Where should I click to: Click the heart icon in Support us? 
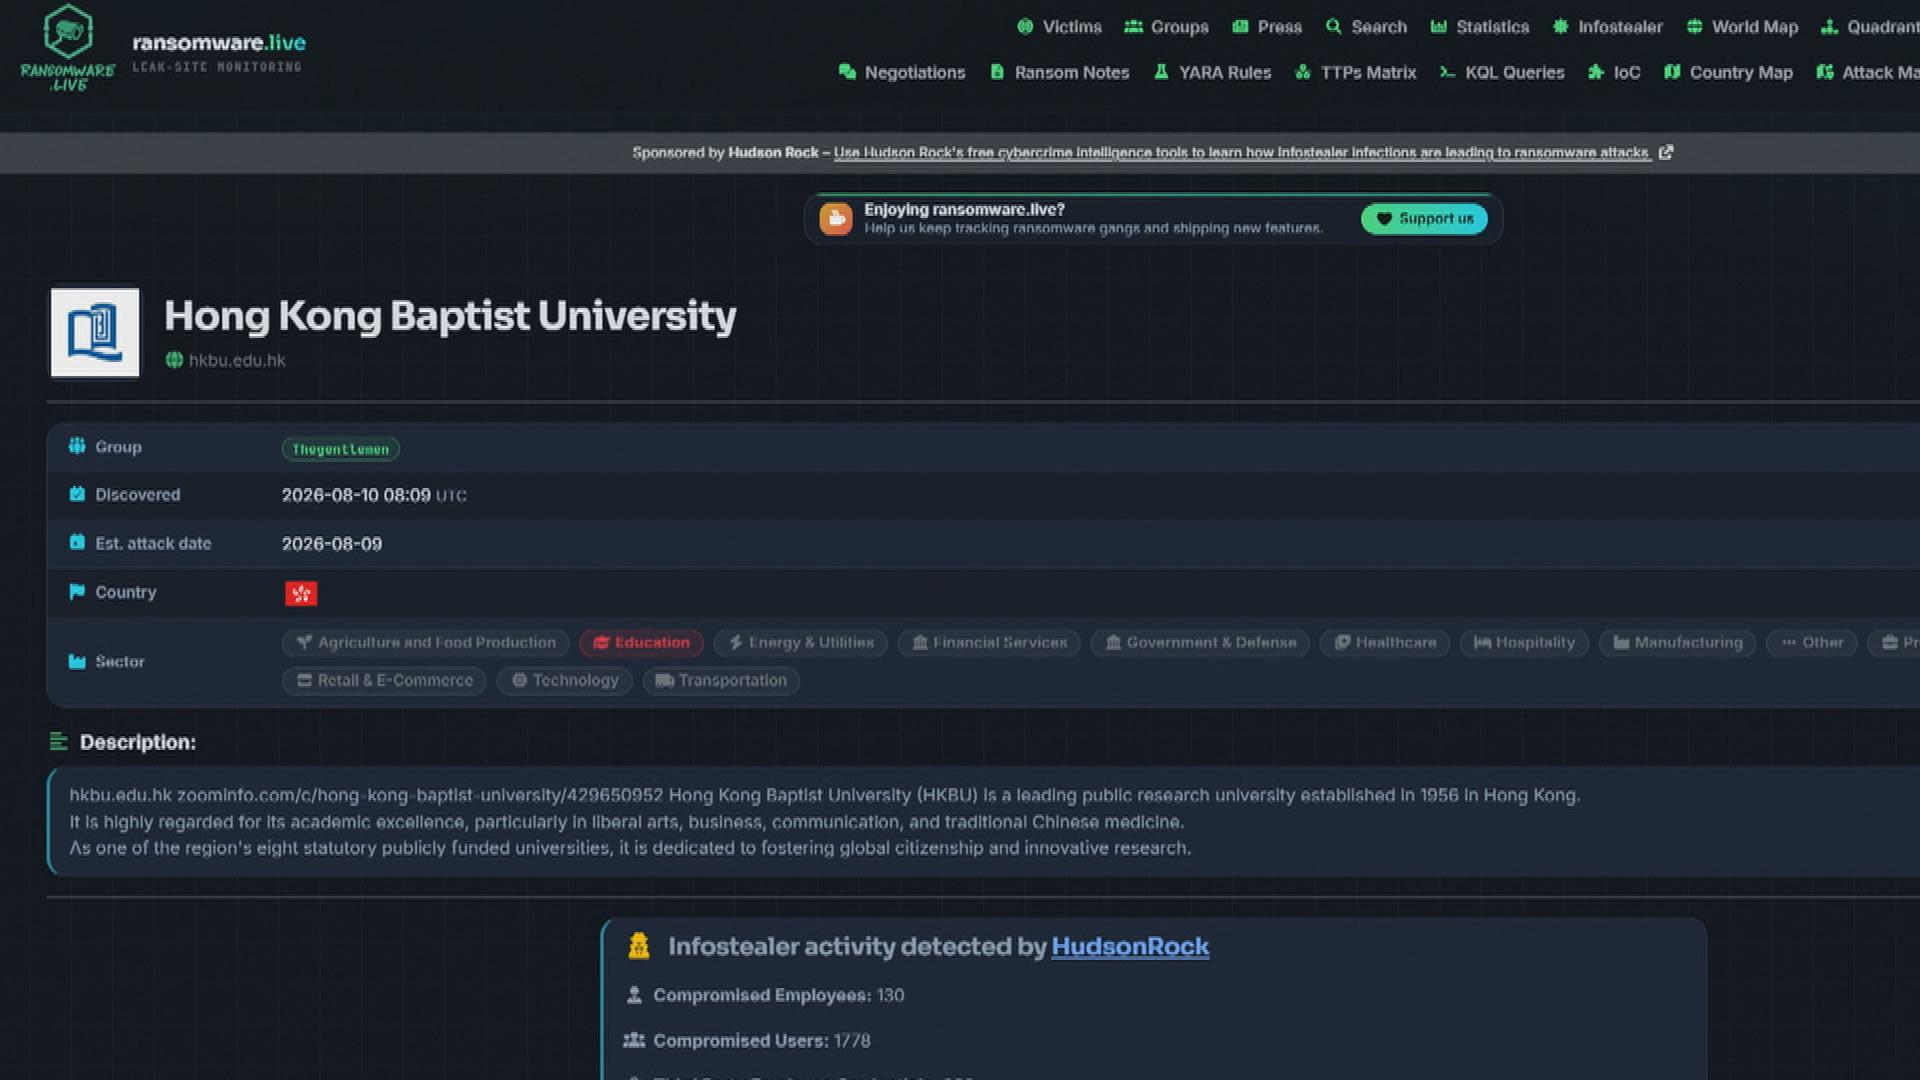tap(1384, 219)
